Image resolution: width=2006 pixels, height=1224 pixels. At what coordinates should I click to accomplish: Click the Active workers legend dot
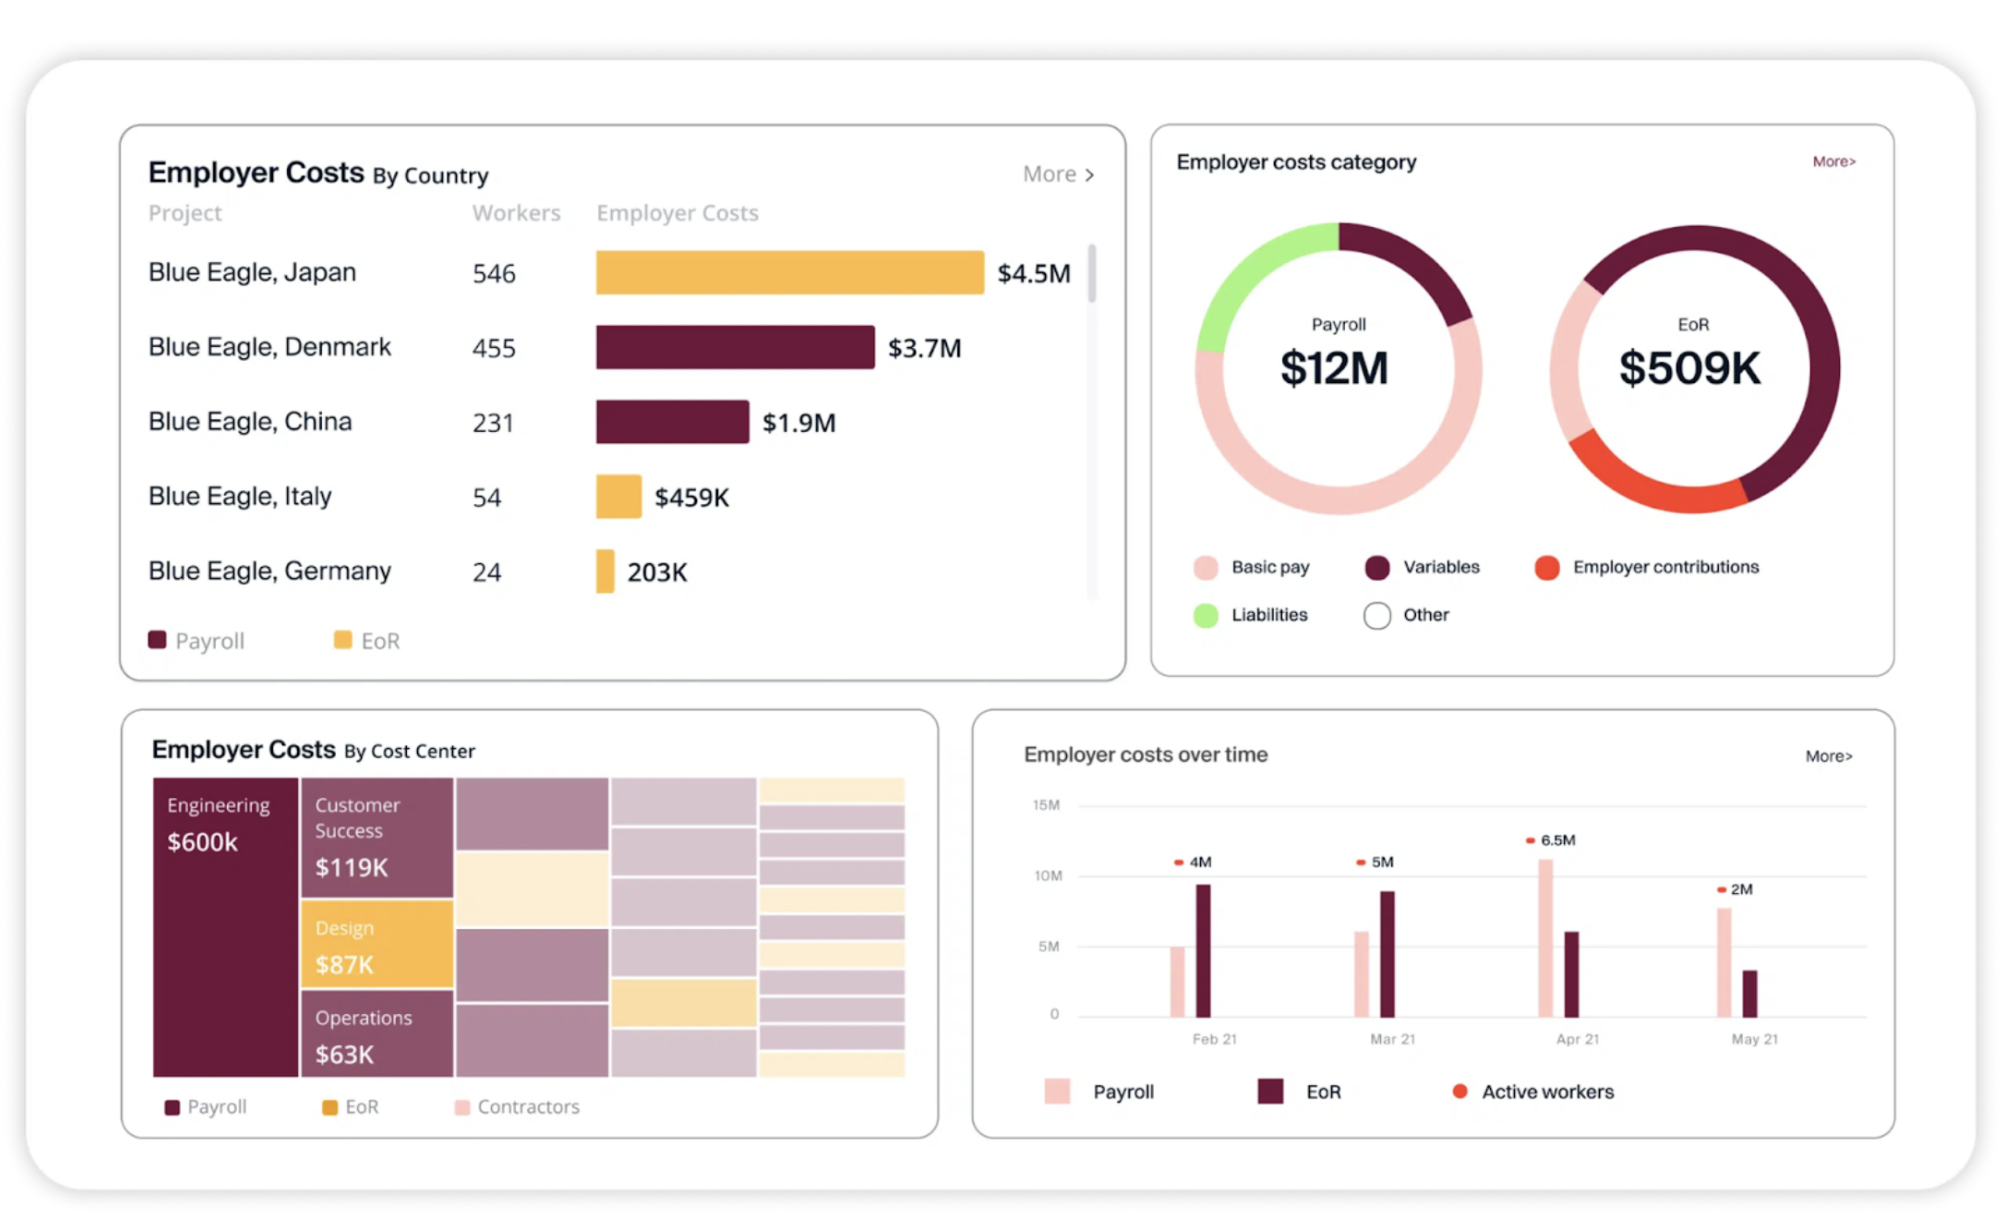pos(1460,1092)
